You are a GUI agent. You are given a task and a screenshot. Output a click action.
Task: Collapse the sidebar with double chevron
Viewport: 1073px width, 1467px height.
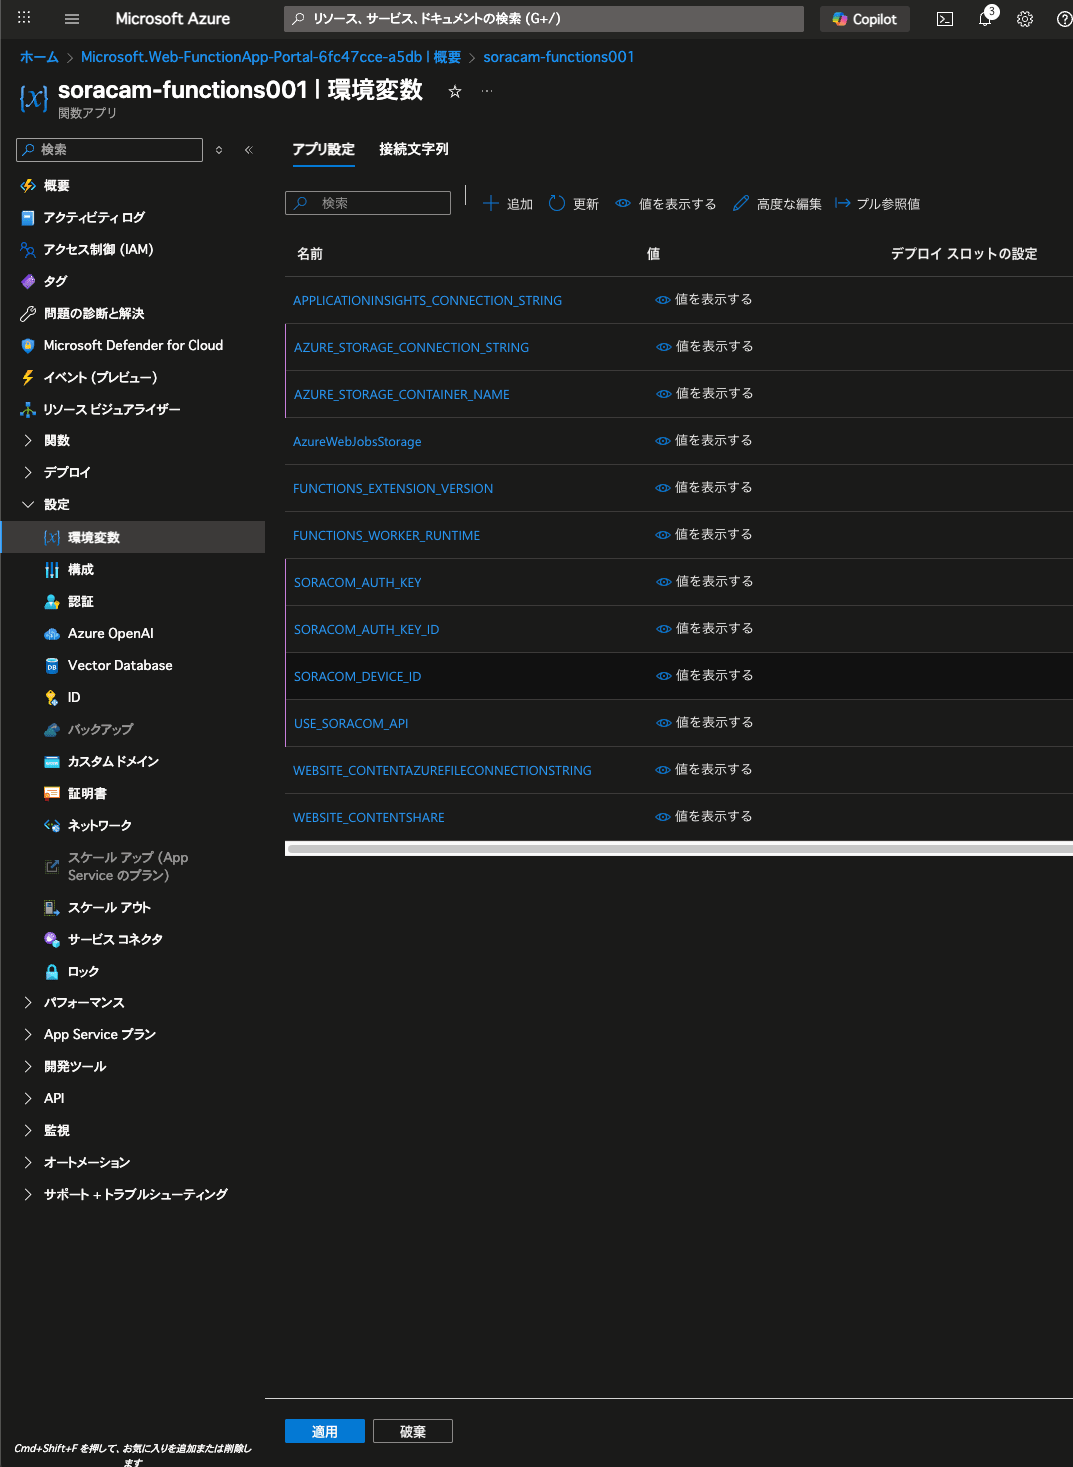[x=249, y=150]
